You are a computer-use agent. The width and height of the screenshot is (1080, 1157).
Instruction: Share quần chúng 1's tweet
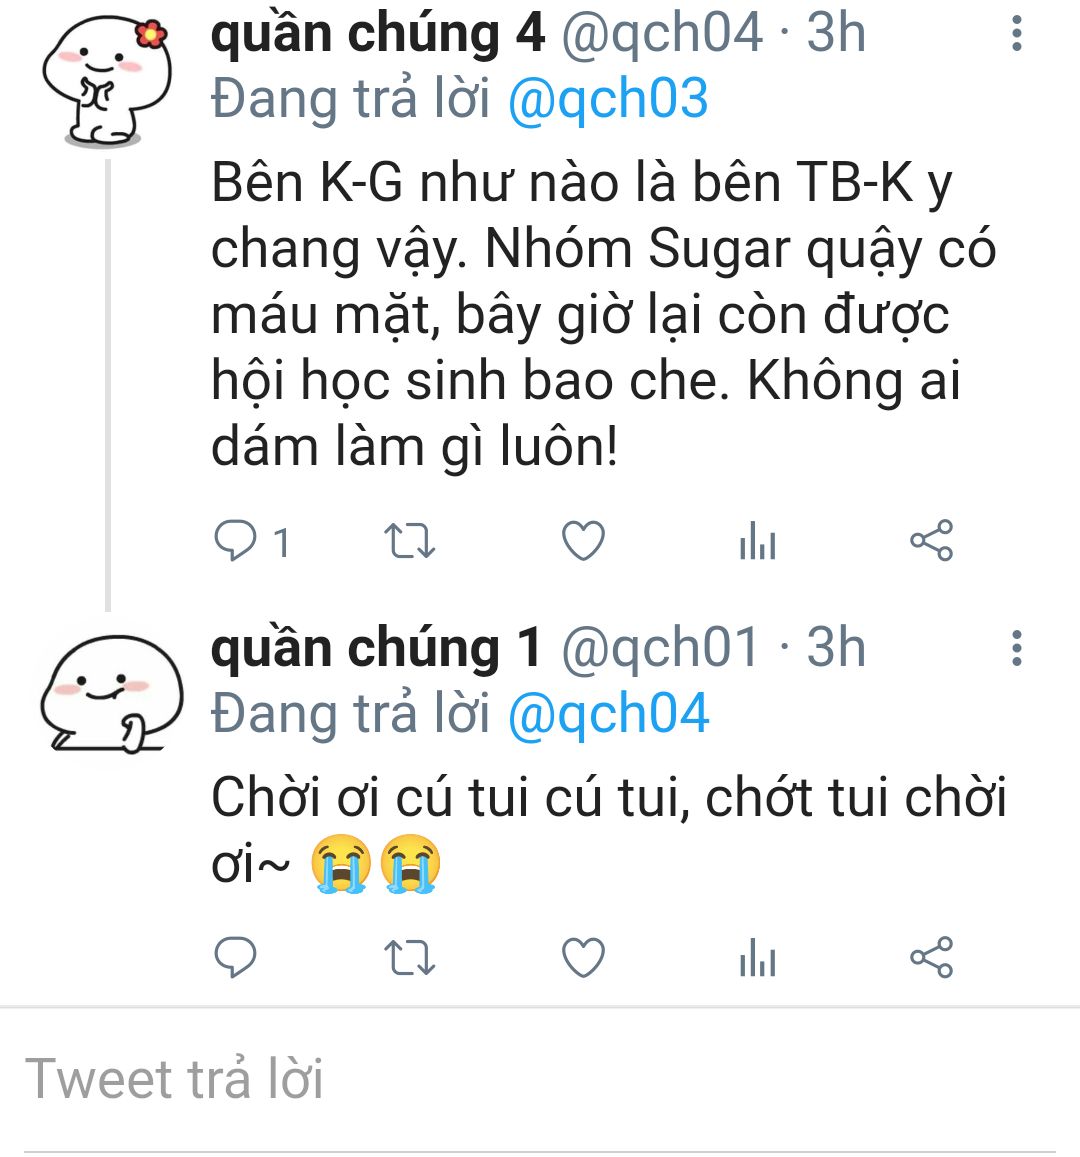pyautogui.click(x=931, y=958)
